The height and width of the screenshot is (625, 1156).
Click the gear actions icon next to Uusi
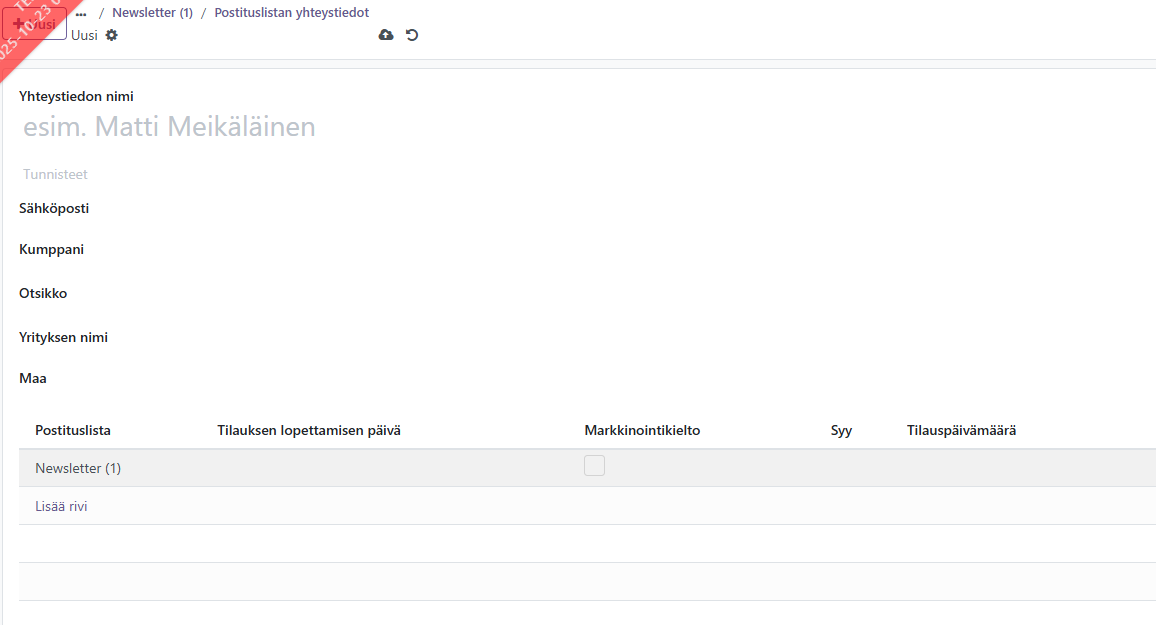111,35
